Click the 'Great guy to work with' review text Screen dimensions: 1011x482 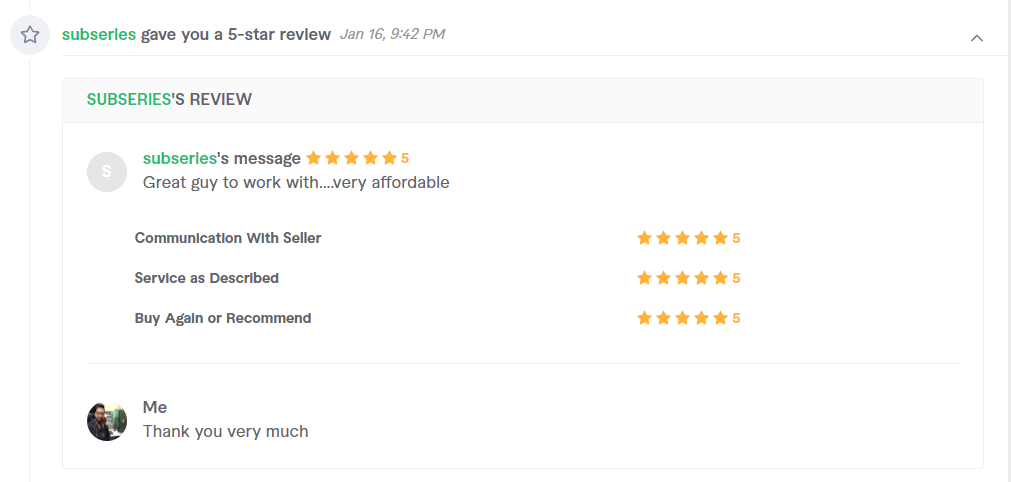[296, 182]
